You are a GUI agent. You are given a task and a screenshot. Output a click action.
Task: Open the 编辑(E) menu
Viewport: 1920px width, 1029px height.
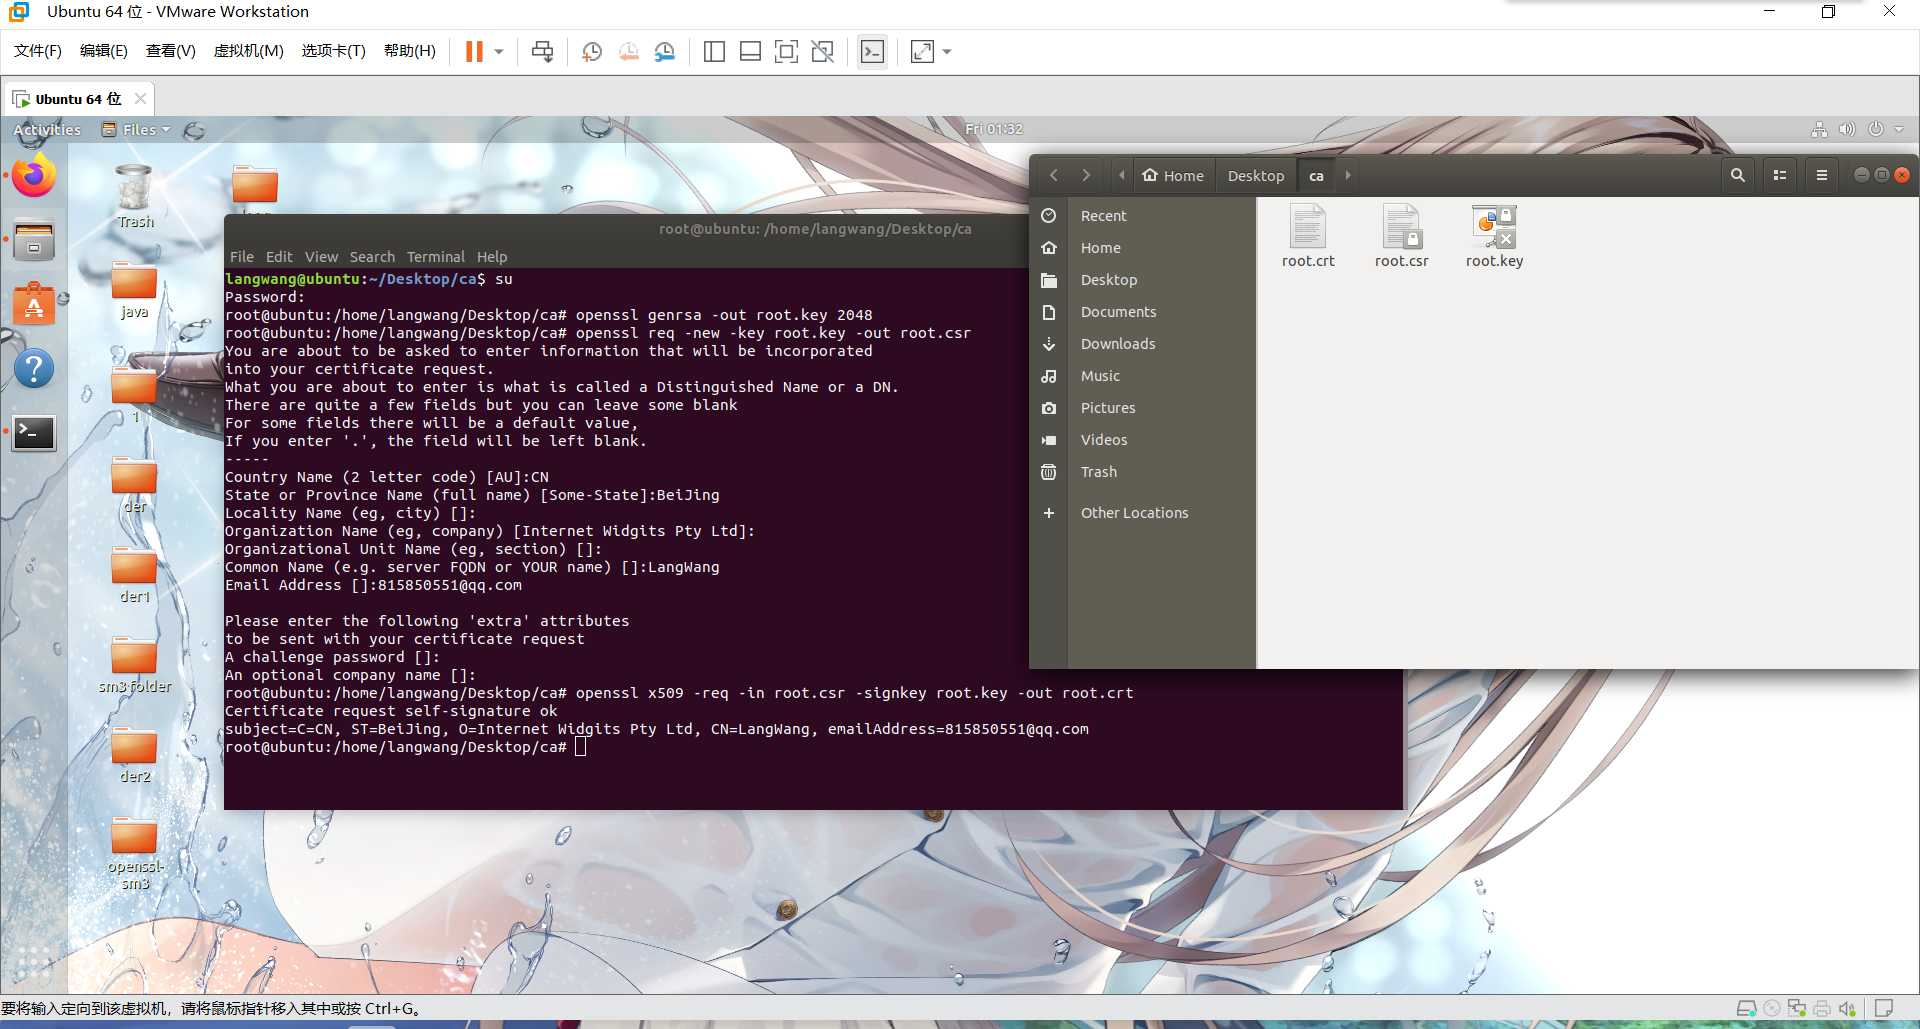click(x=104, y=50)
